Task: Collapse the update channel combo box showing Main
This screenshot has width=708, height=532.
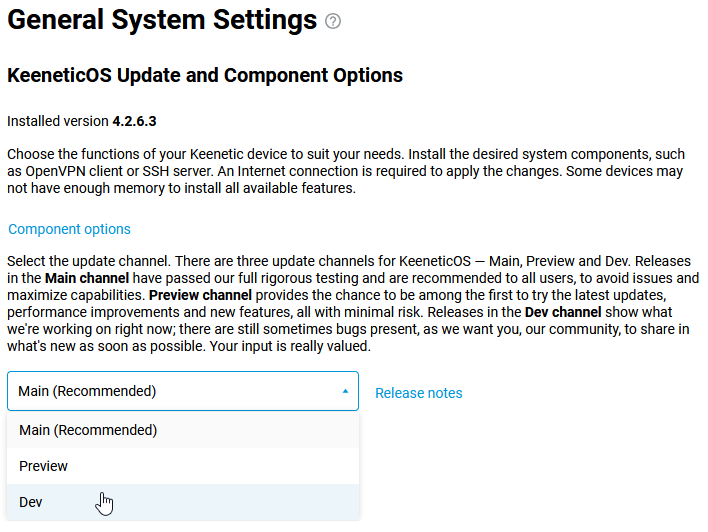Action: coord(180,392)
